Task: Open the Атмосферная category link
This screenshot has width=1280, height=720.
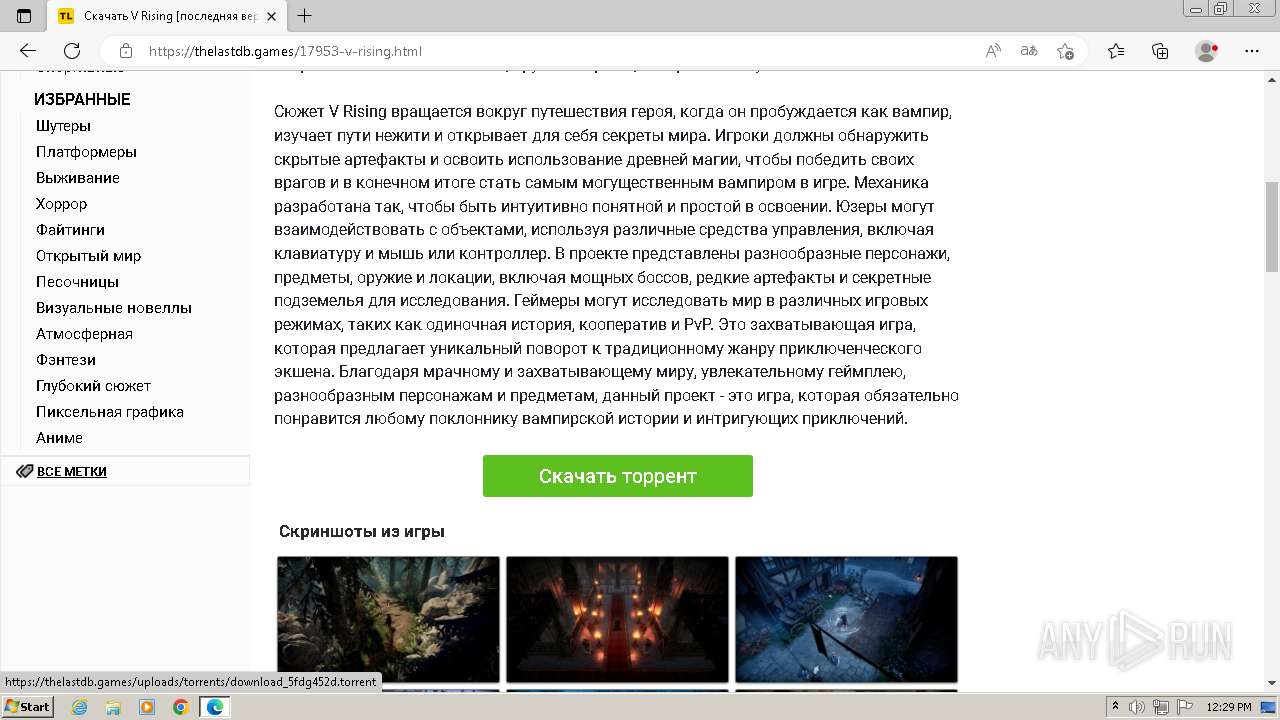Action: (84, 334)
